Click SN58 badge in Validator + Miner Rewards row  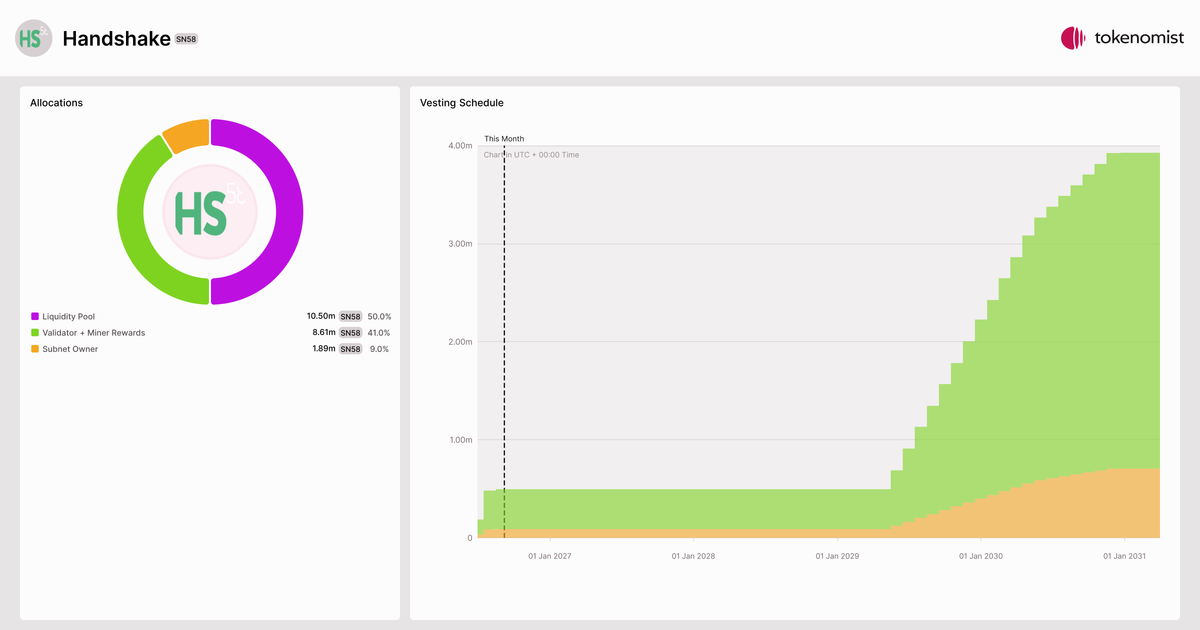pos(350,333)
